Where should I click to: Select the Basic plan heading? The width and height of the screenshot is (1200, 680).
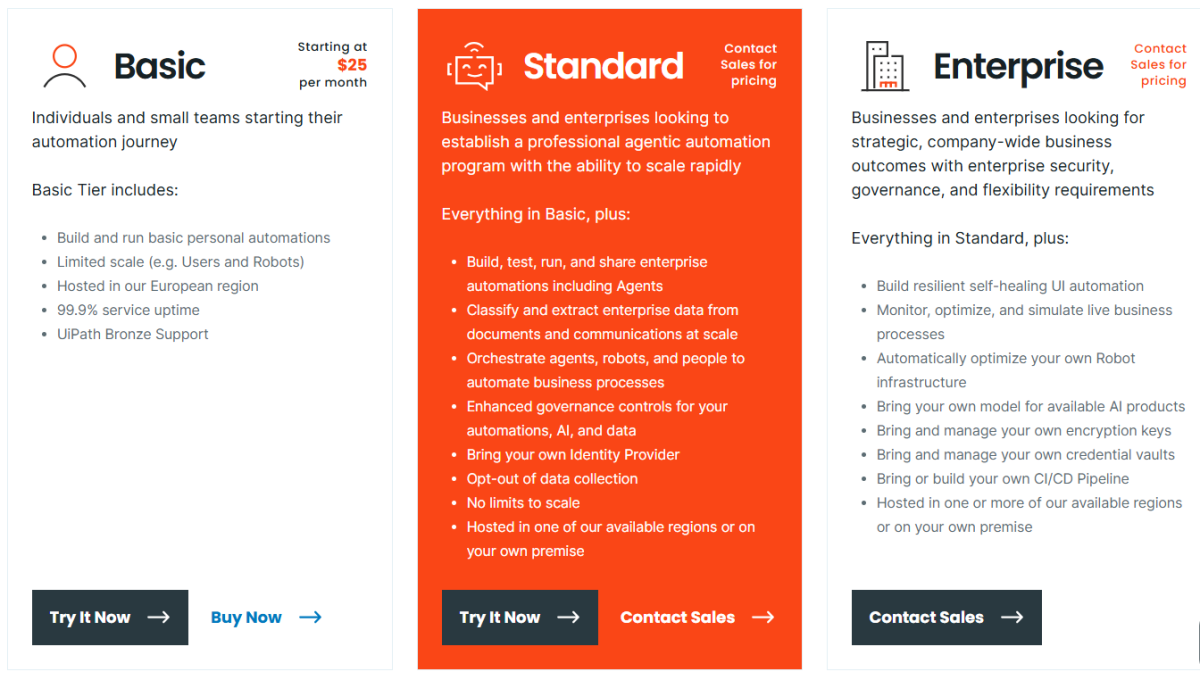tap(160, 66)
